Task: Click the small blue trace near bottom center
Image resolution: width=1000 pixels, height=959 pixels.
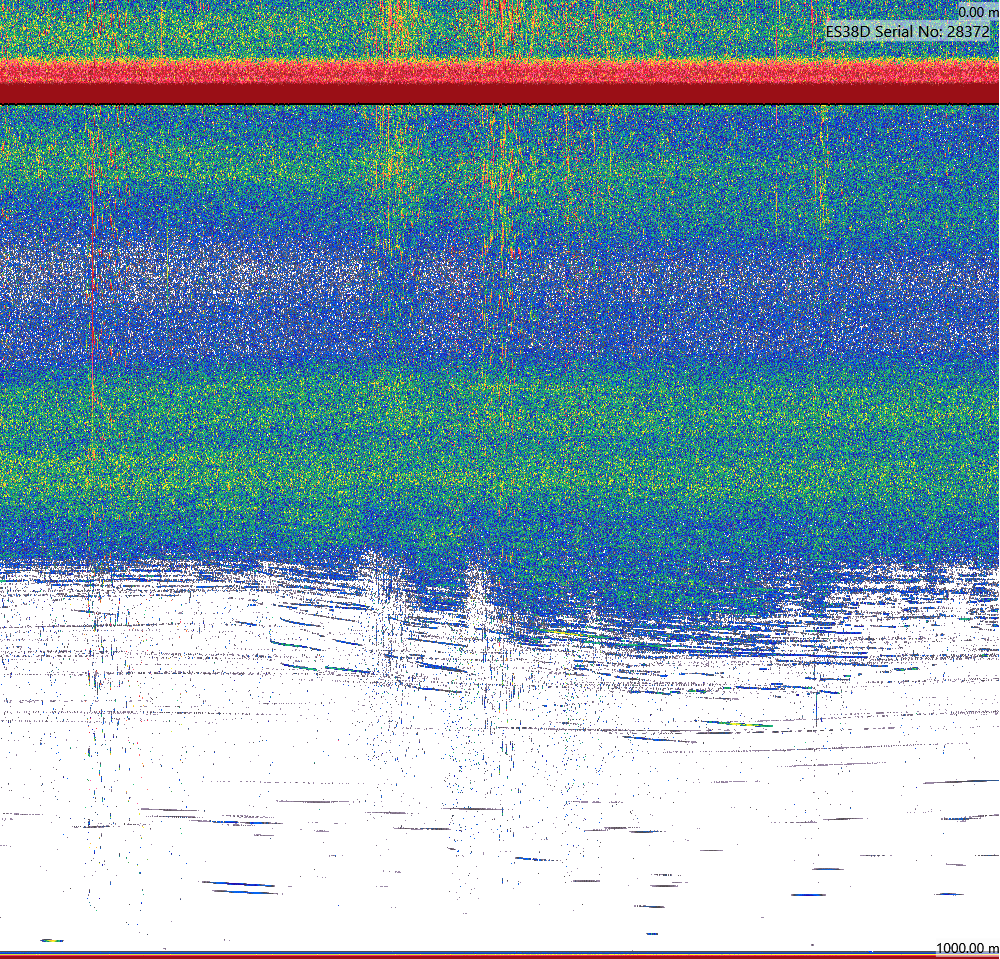Action: coord(651,934)
